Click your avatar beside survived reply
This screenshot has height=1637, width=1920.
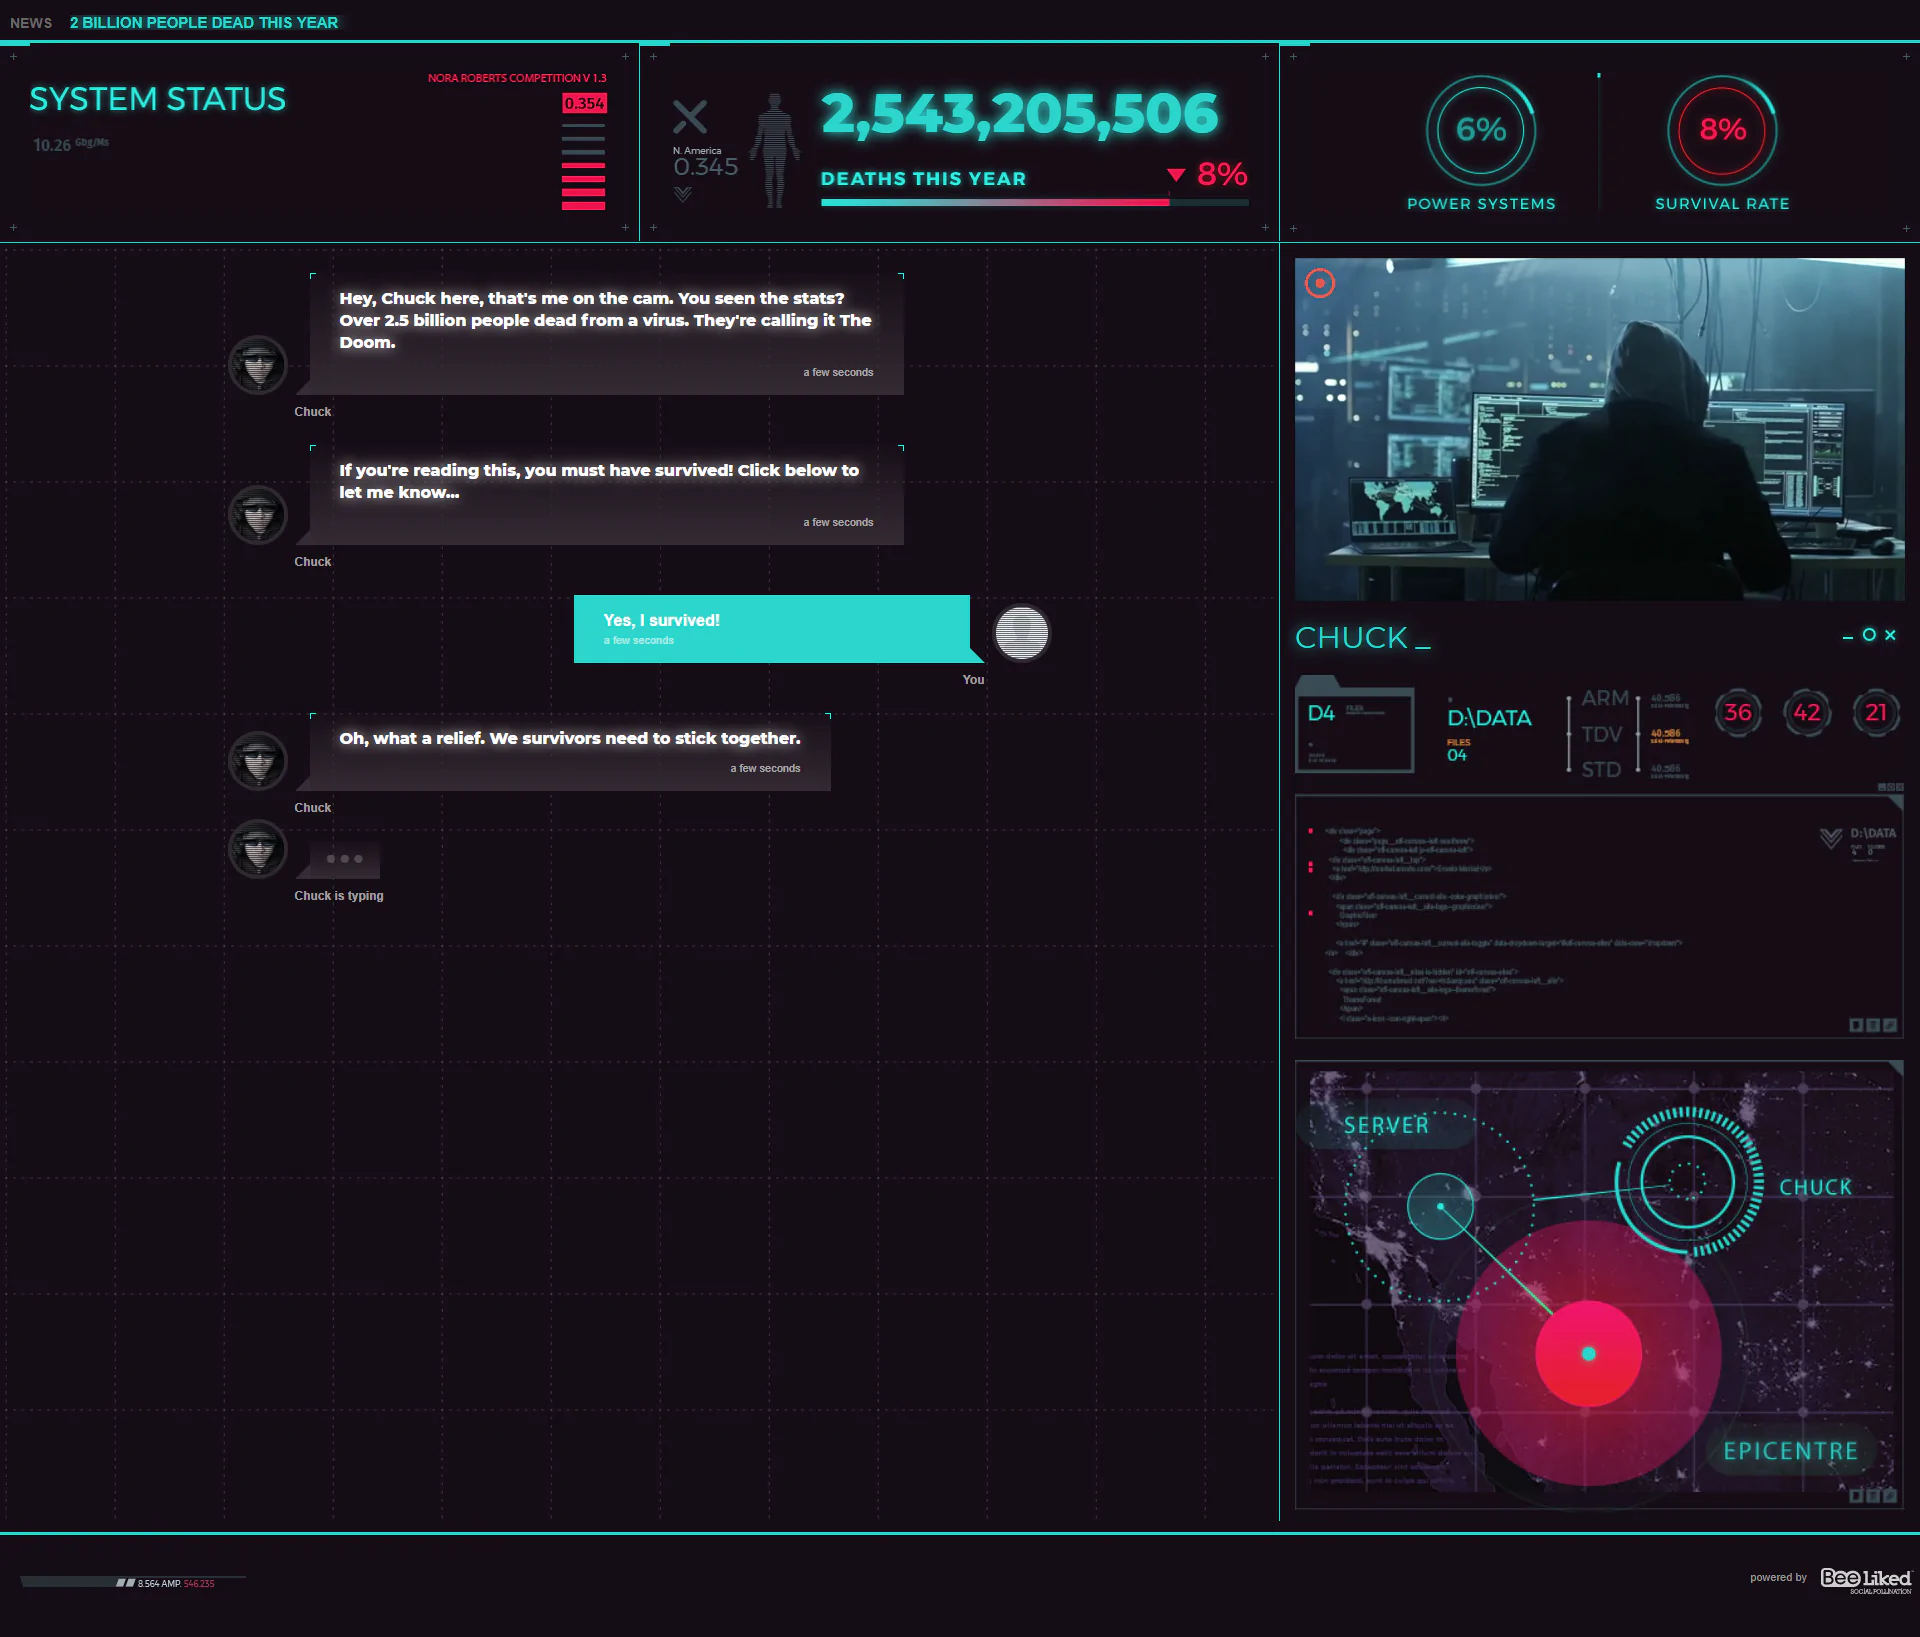click(x=1021, y=633)
